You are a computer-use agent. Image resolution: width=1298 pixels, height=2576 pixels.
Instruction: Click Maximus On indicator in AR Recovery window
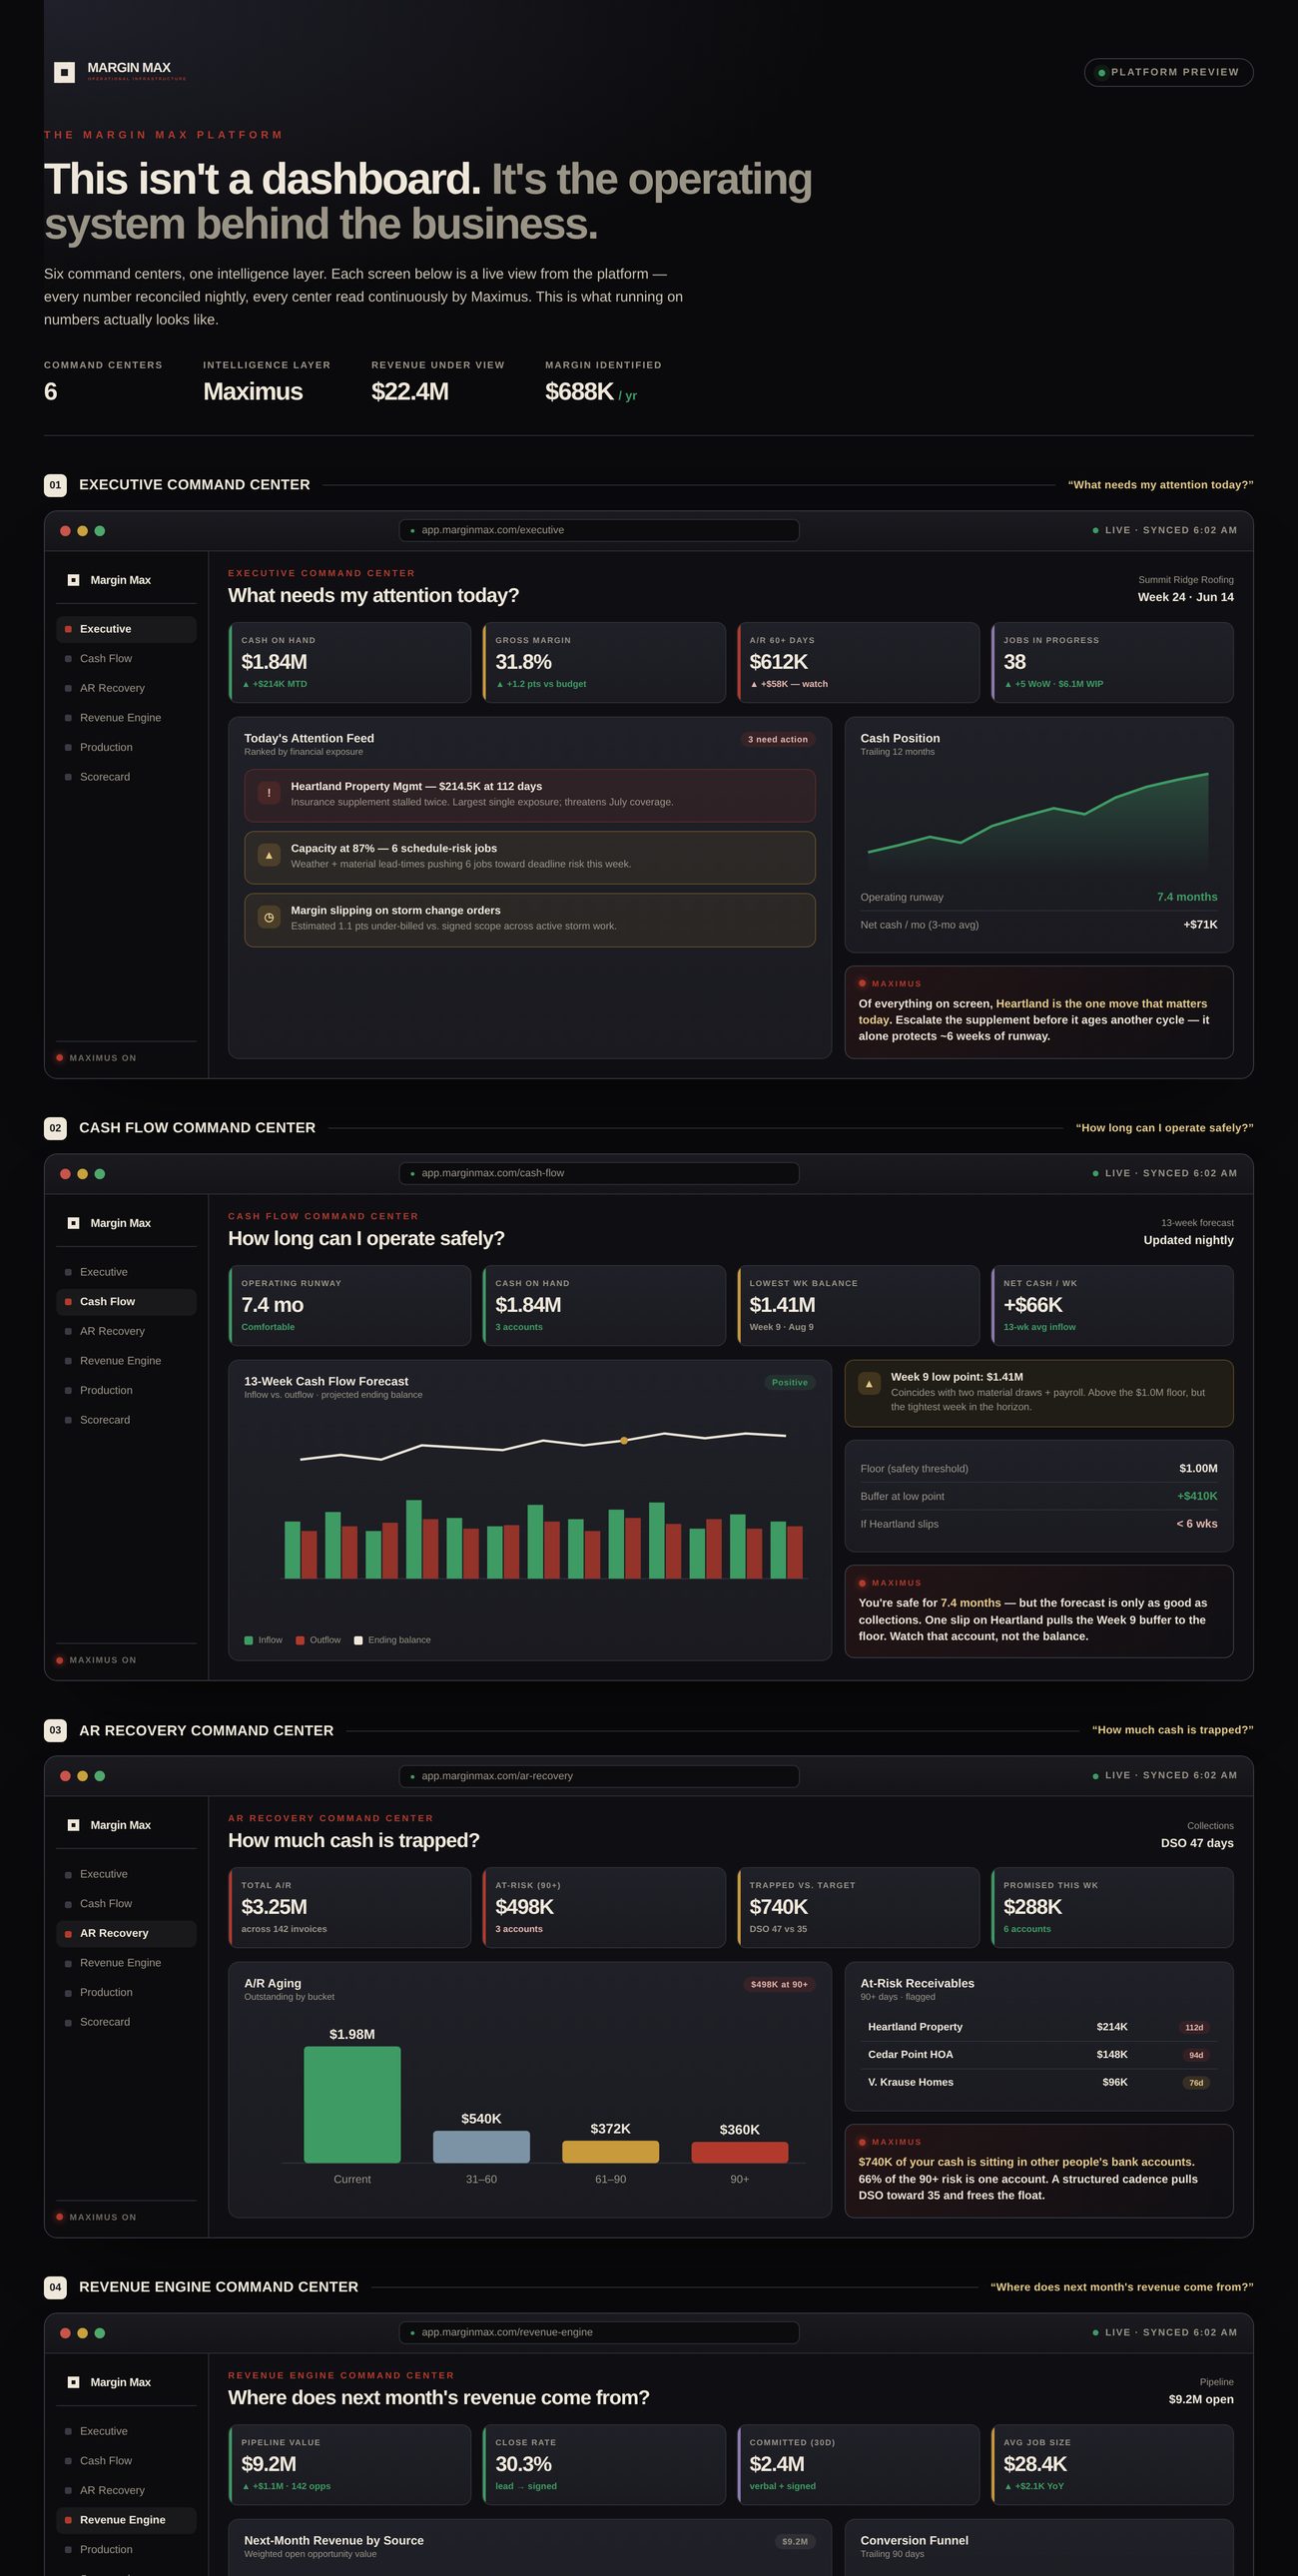tap(97, 2217)
